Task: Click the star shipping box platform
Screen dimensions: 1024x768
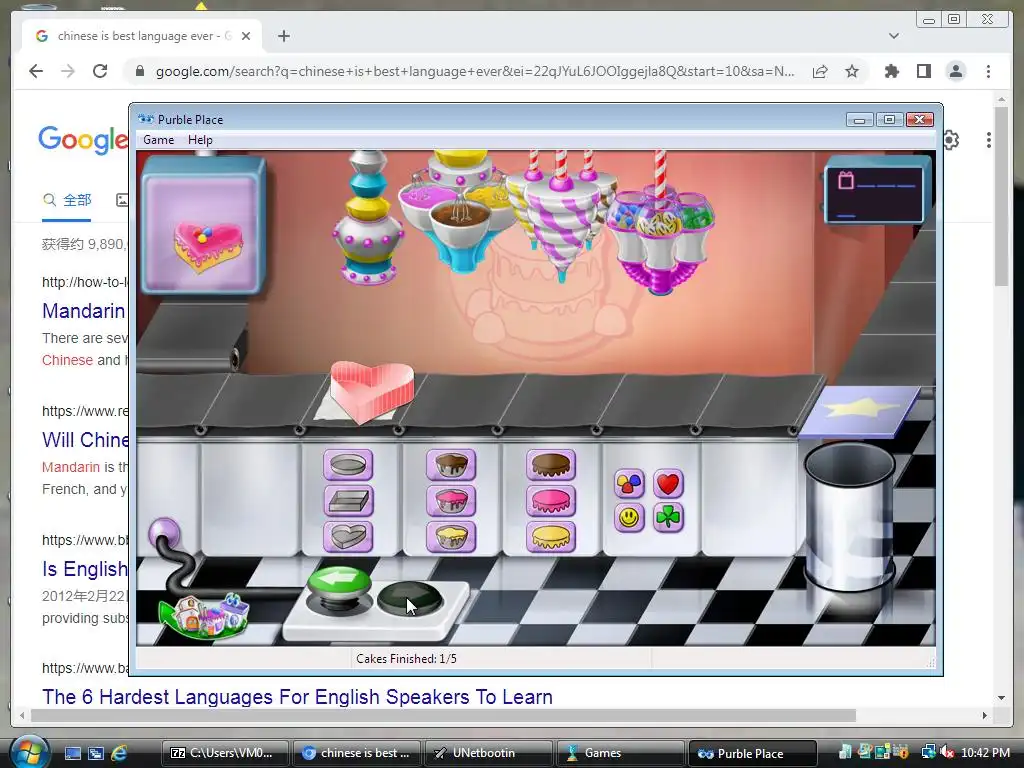Action: (861, 411)
